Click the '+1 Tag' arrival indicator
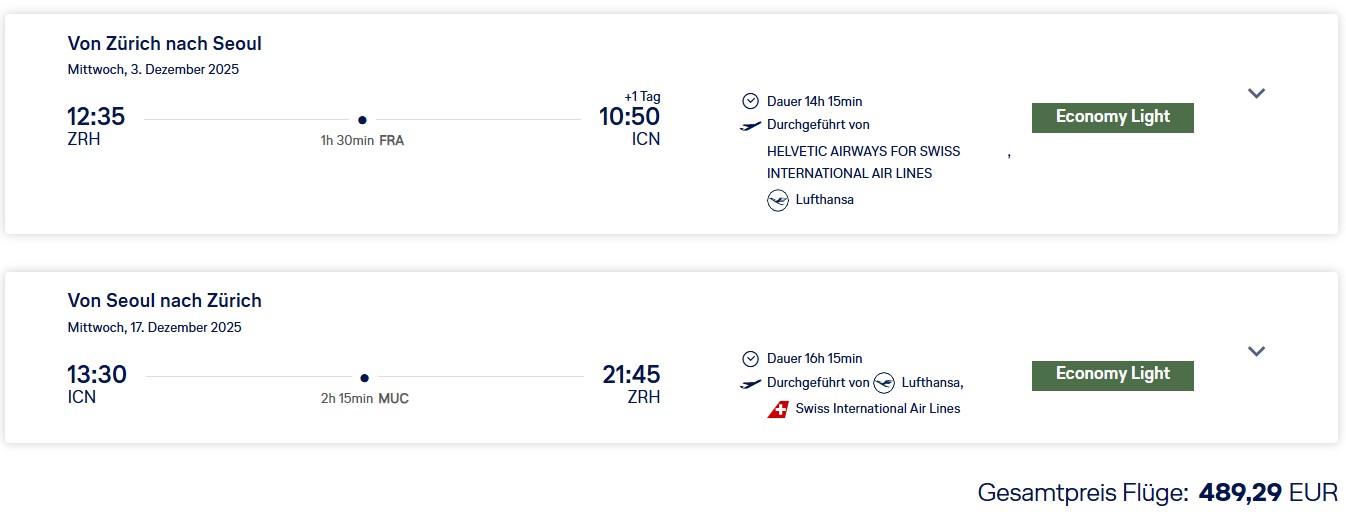Image resolution: width=1346 pixels, height=512 pixels. pyautogui.click(x=642, y=97)
